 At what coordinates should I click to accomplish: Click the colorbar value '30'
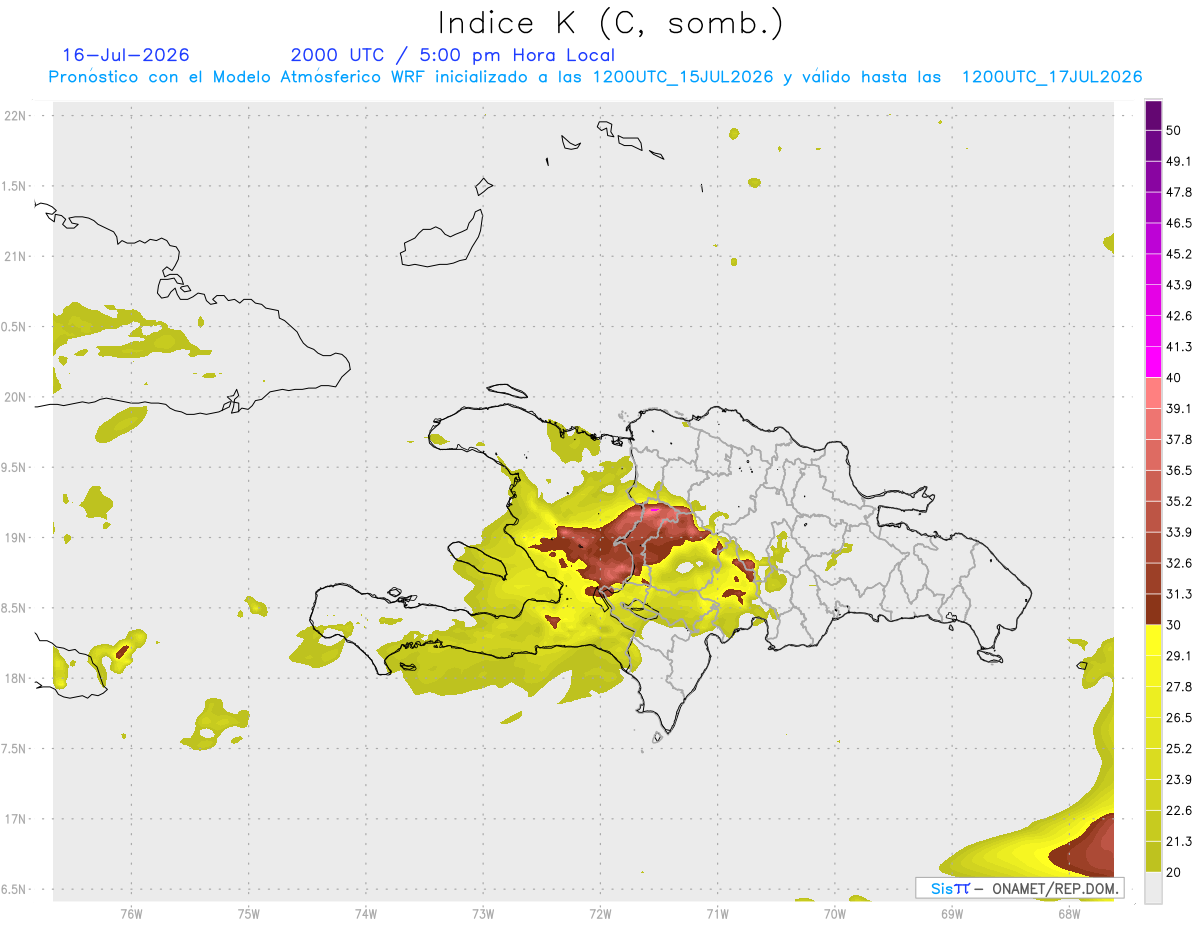point(1174,625)
